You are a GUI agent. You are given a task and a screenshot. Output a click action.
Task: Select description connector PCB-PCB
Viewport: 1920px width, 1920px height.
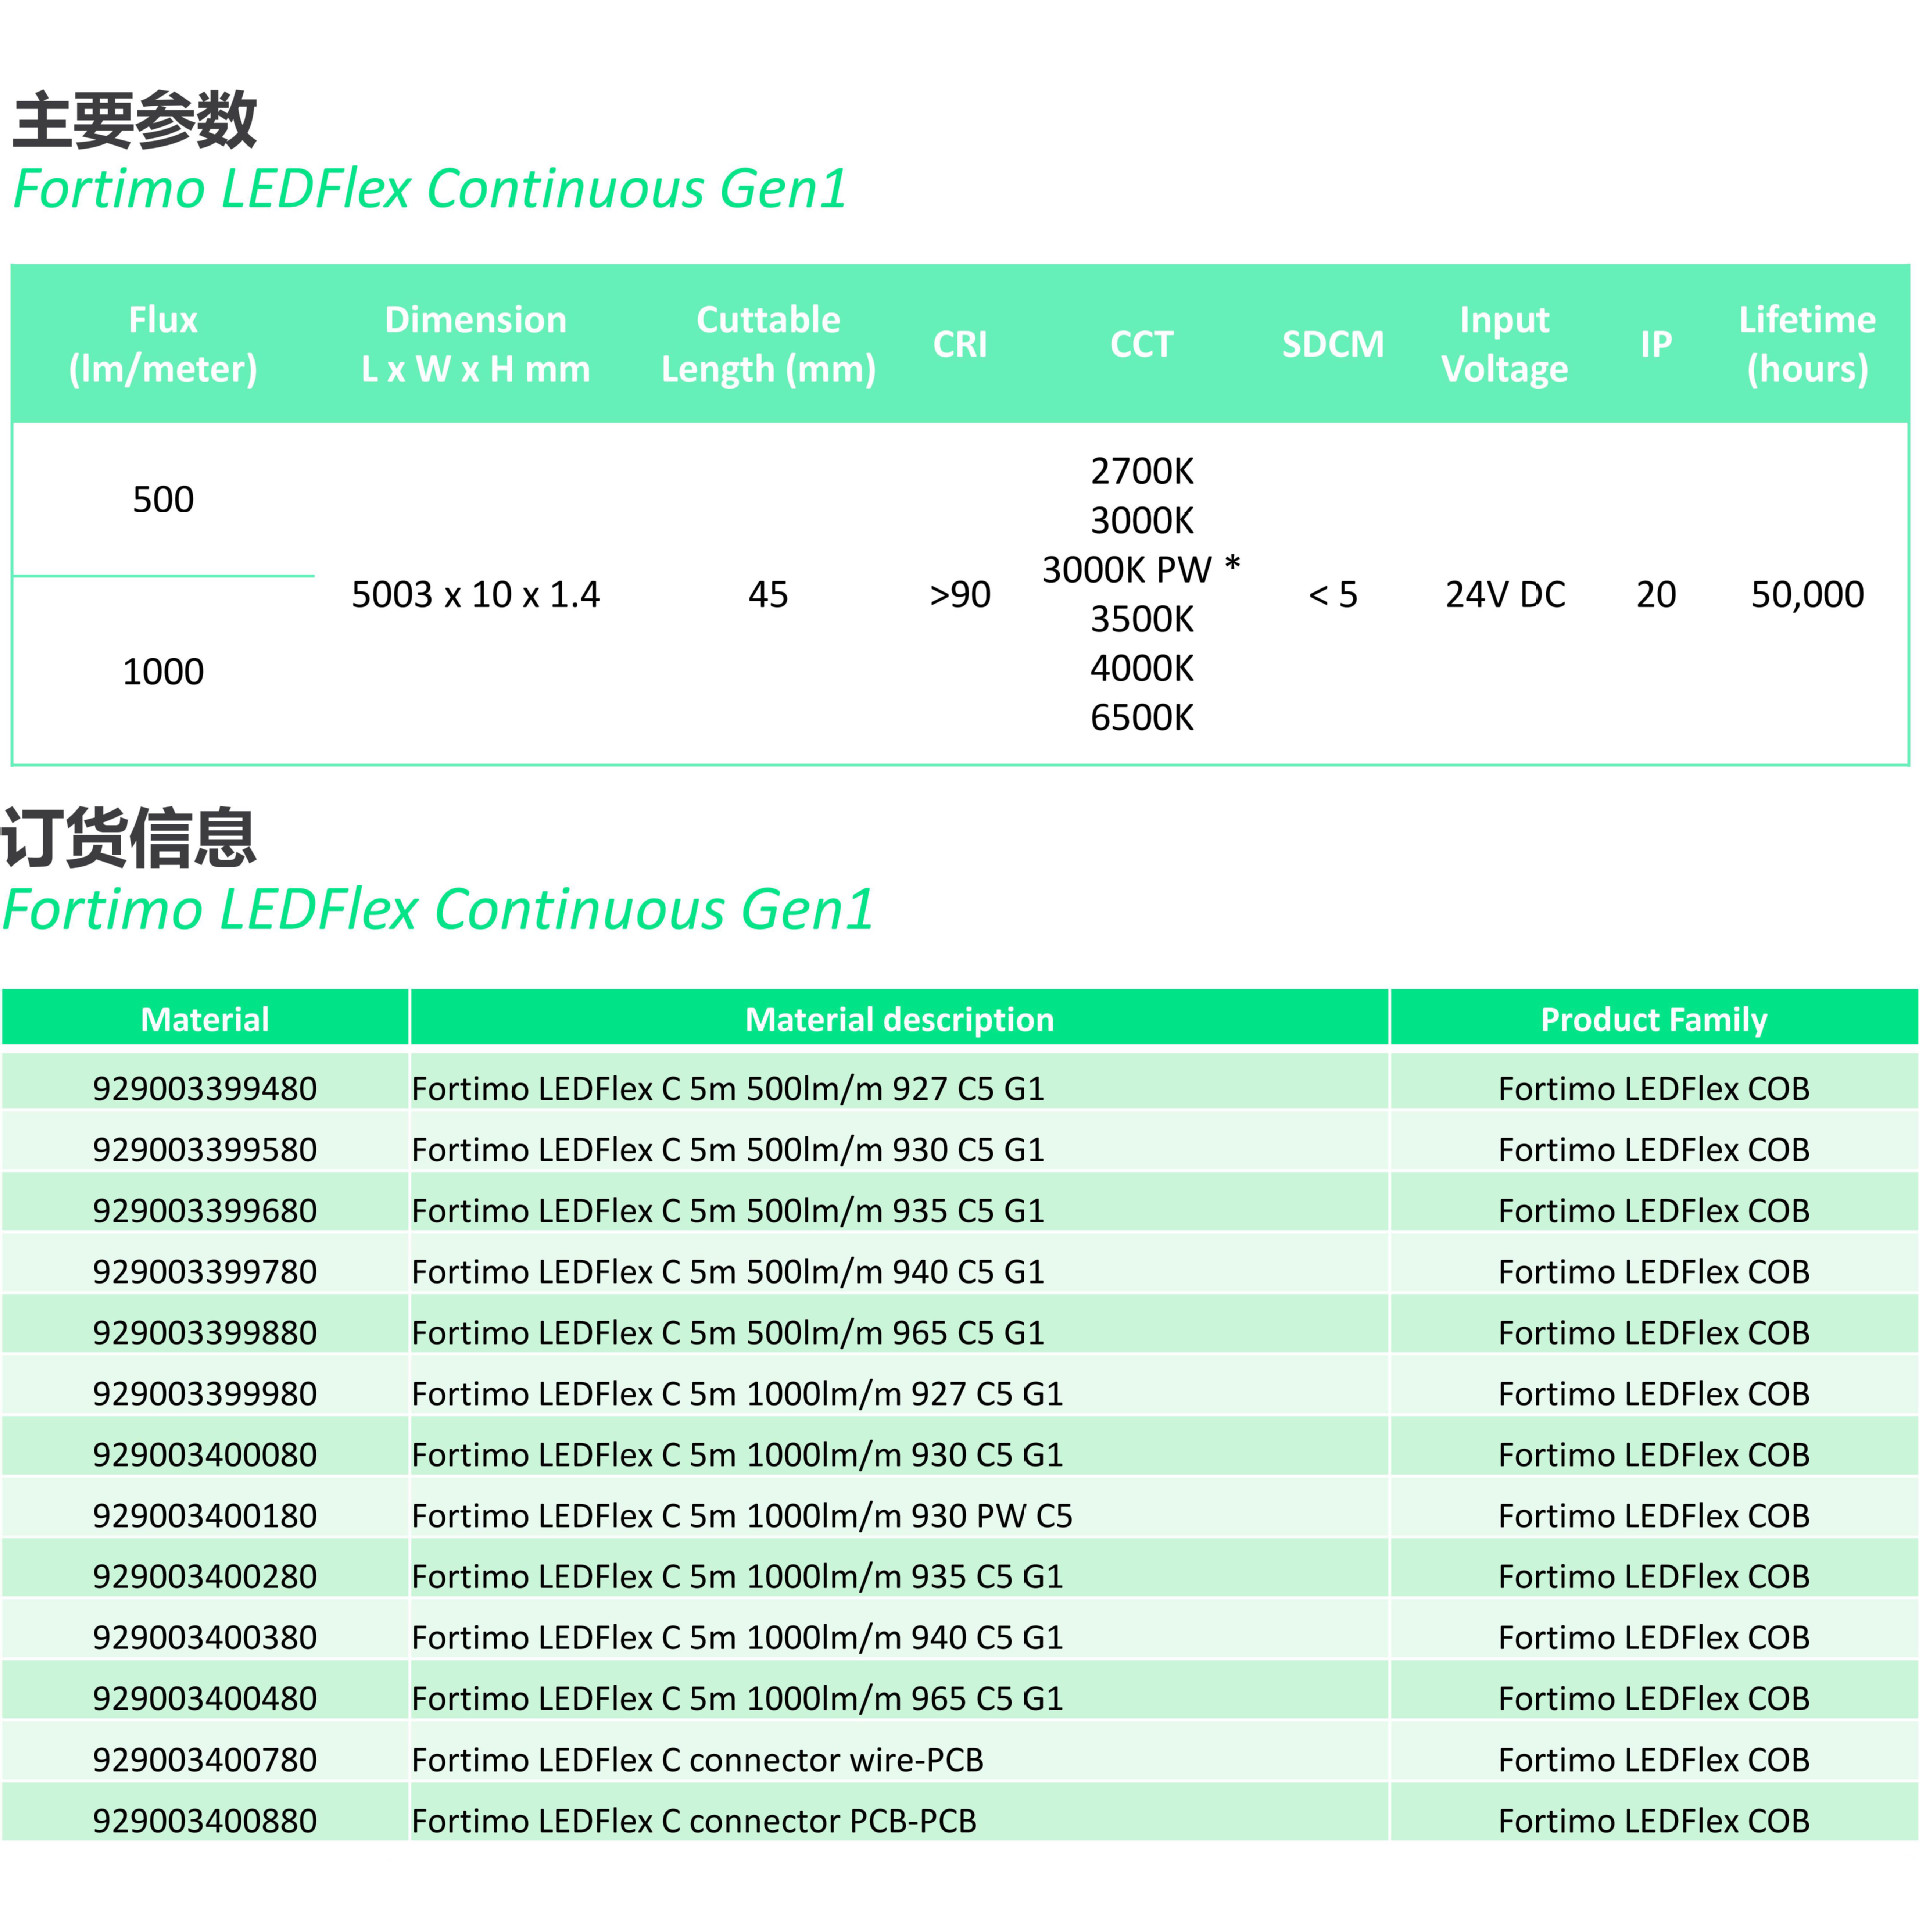coord(694,1820)
